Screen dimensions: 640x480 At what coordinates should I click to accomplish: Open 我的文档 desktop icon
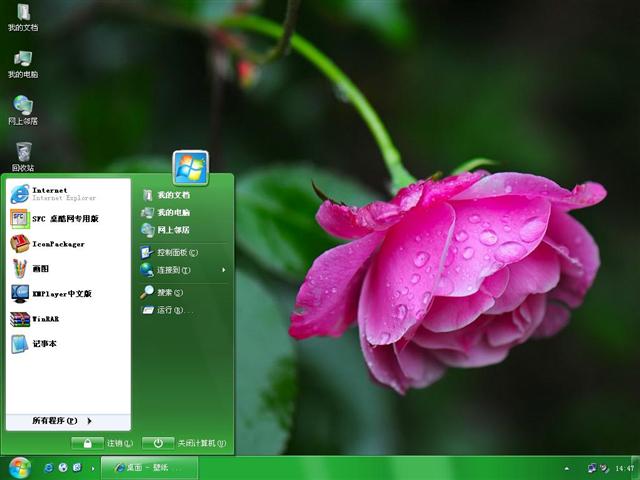click(23, 17)
